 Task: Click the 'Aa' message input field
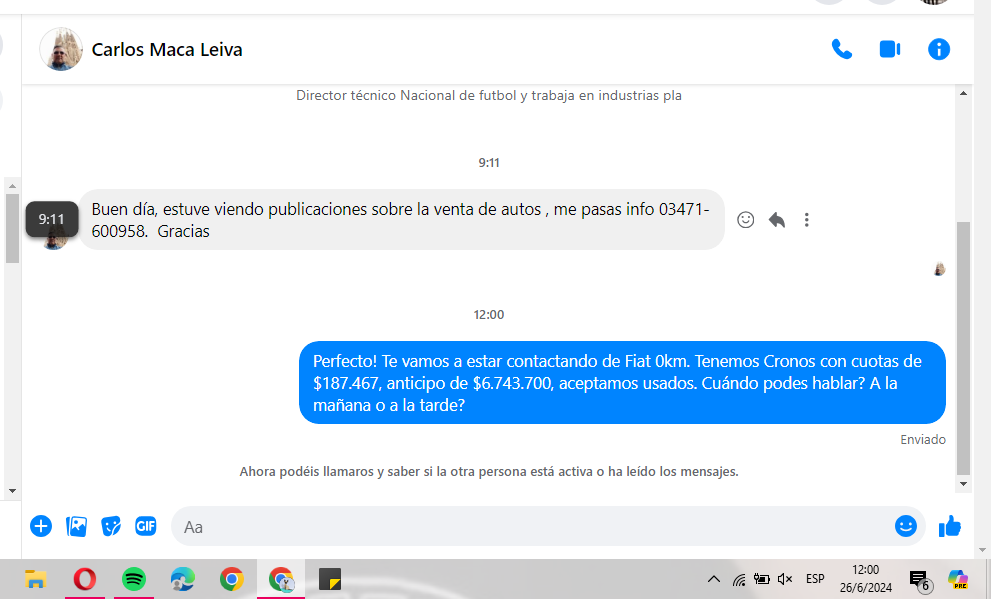click(530, 526)
